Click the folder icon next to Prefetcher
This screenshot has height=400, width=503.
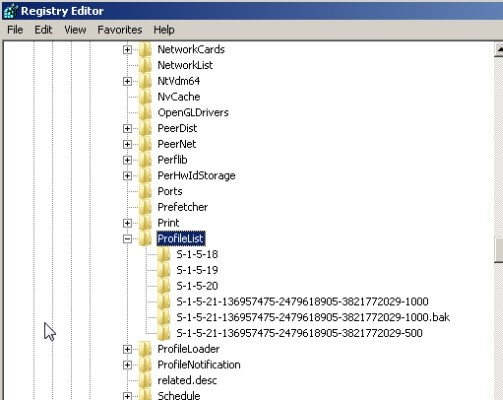coord(145,207)
